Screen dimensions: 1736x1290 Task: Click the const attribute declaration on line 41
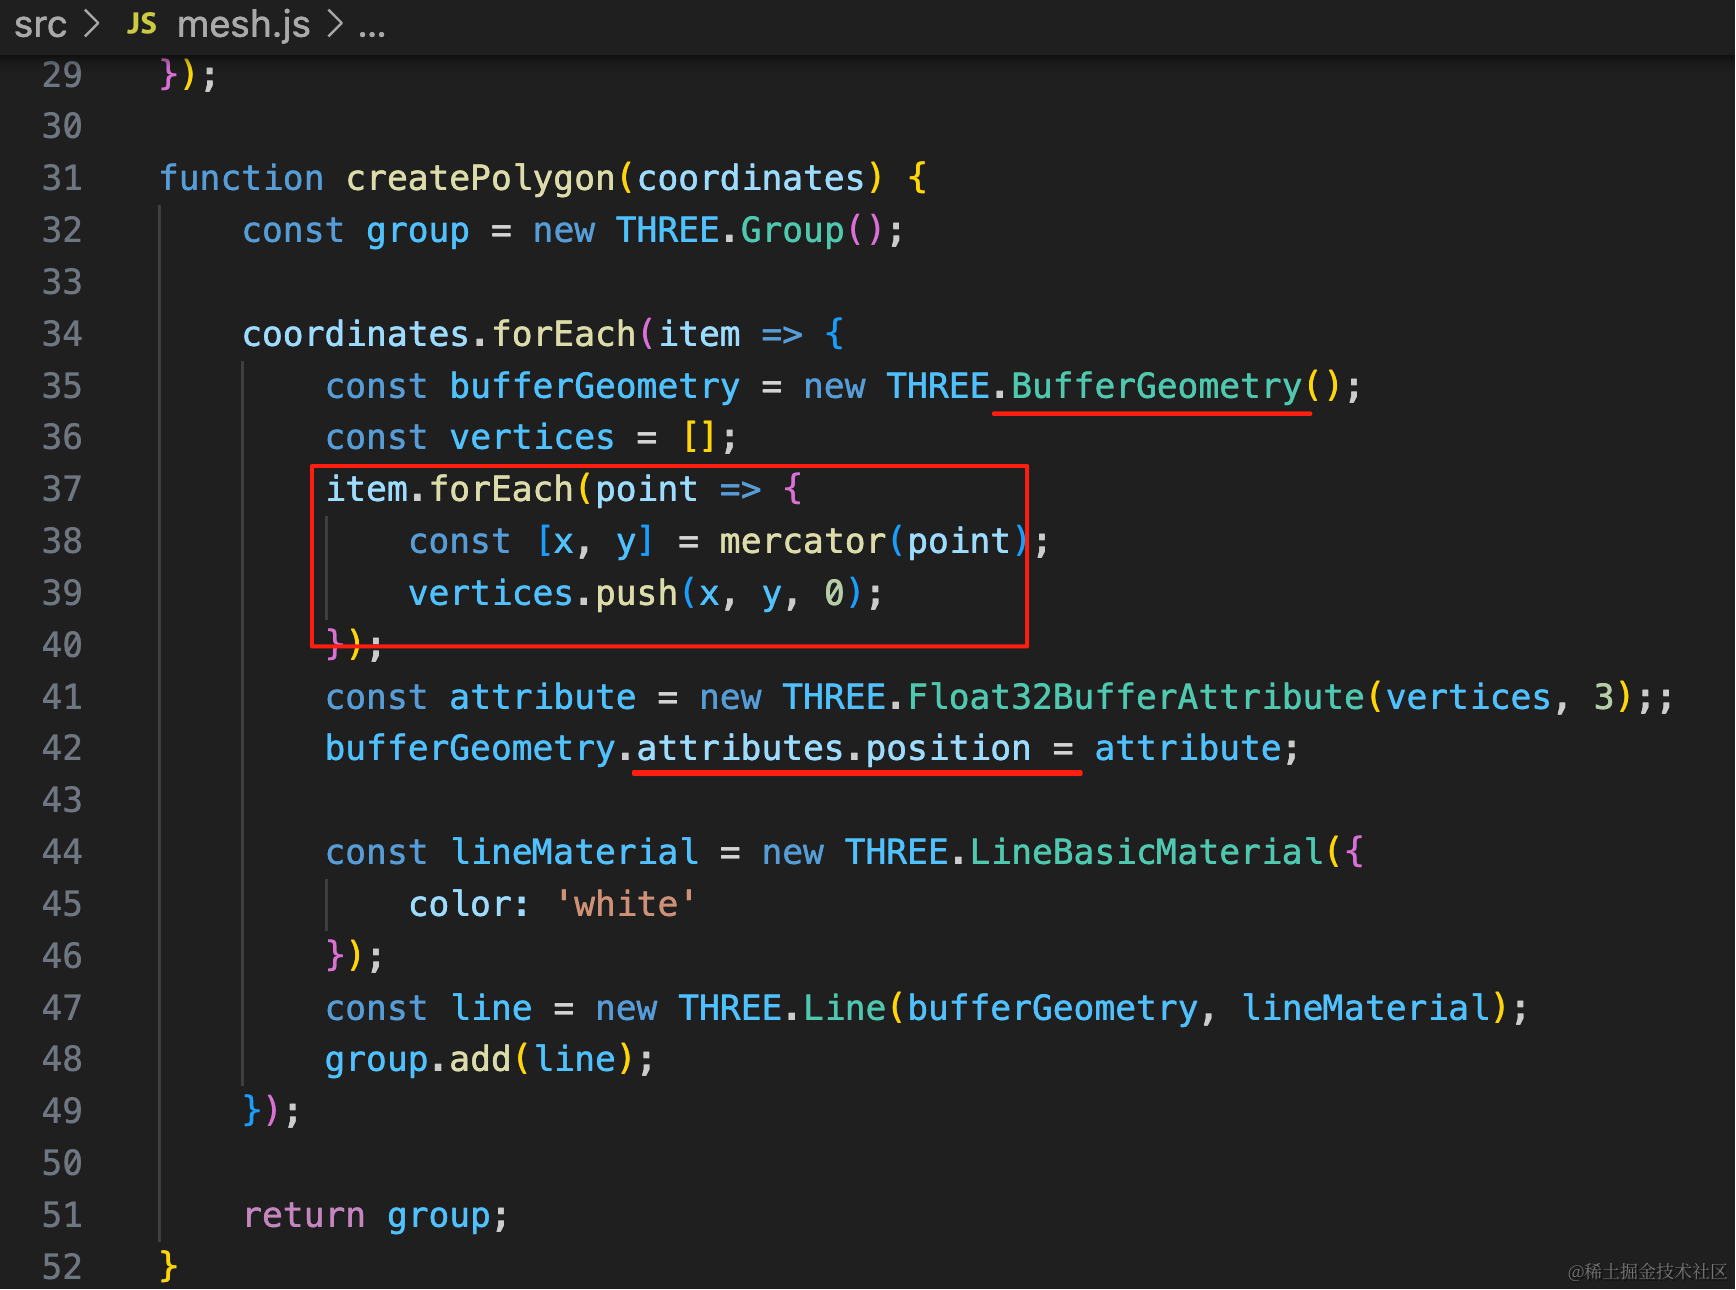(x=481, y=697)
